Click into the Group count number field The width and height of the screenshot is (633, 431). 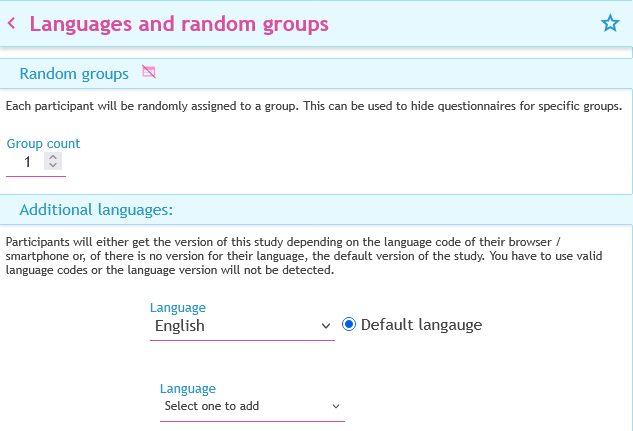pos(28,161)
